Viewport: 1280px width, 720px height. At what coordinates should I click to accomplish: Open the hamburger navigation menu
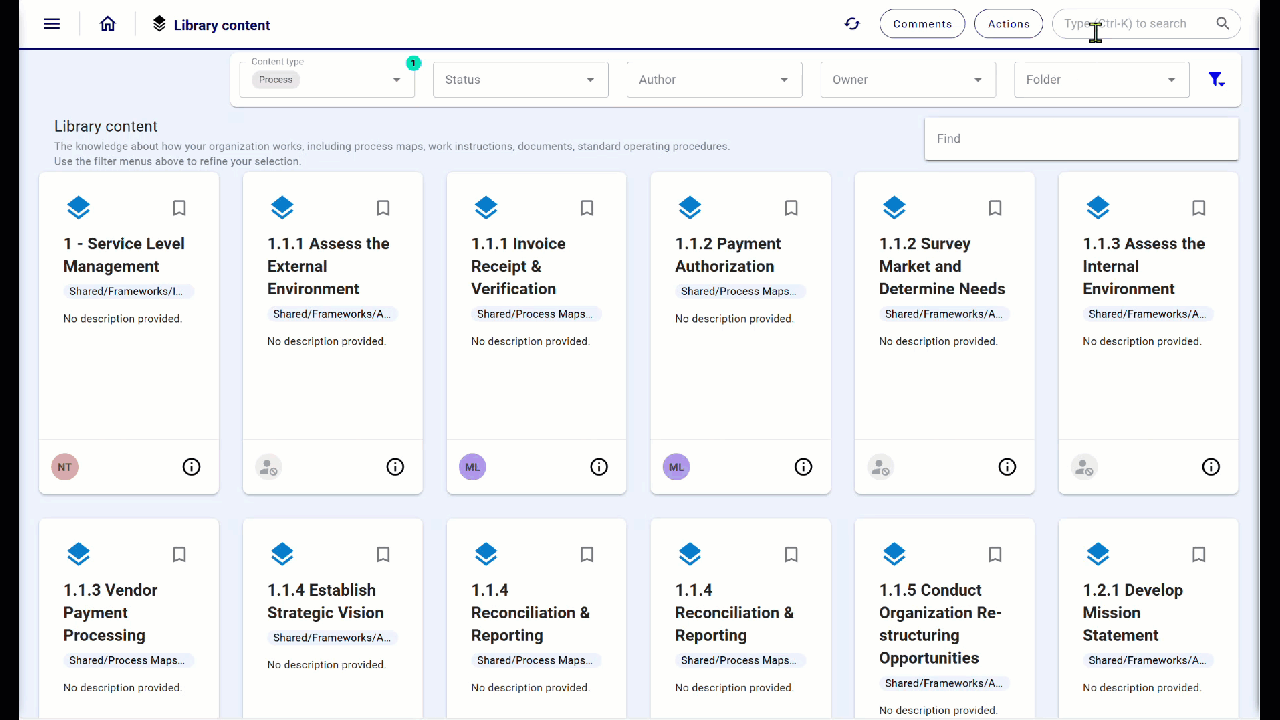[52, 24]
